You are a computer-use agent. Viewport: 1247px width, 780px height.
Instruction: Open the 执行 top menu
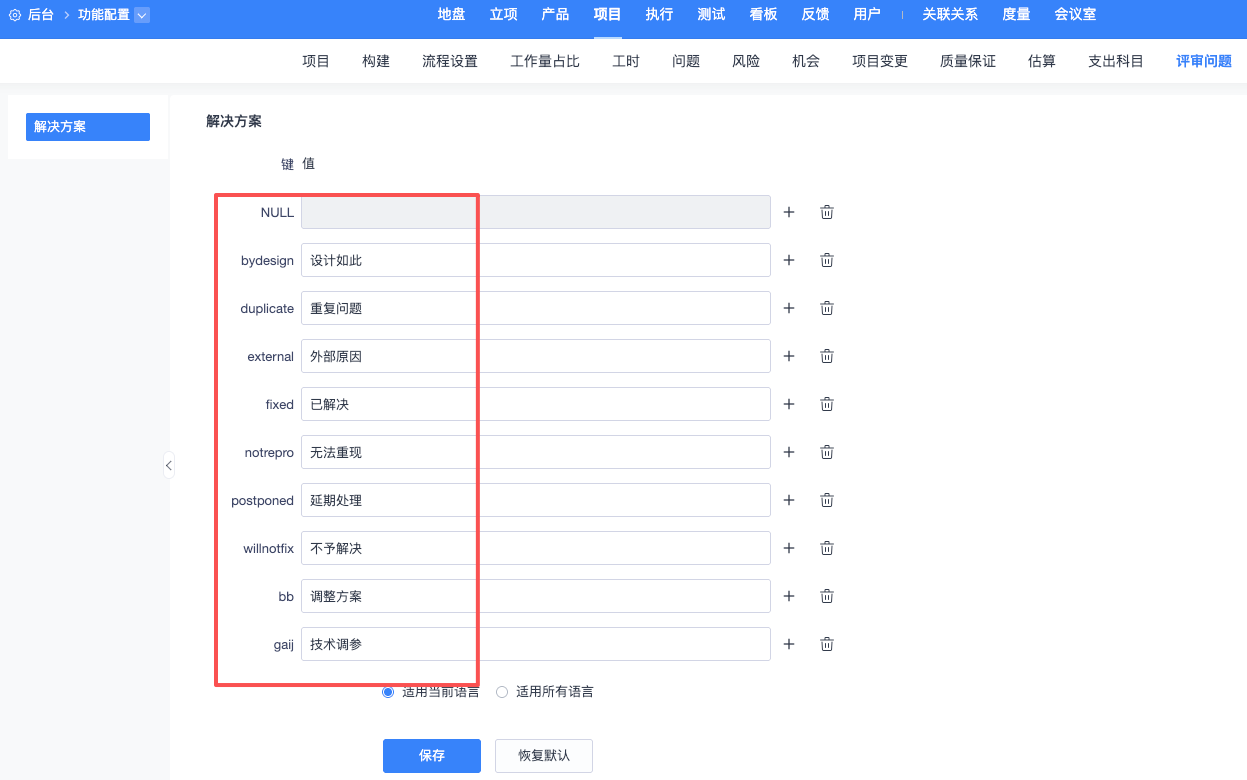pos(659,15)
